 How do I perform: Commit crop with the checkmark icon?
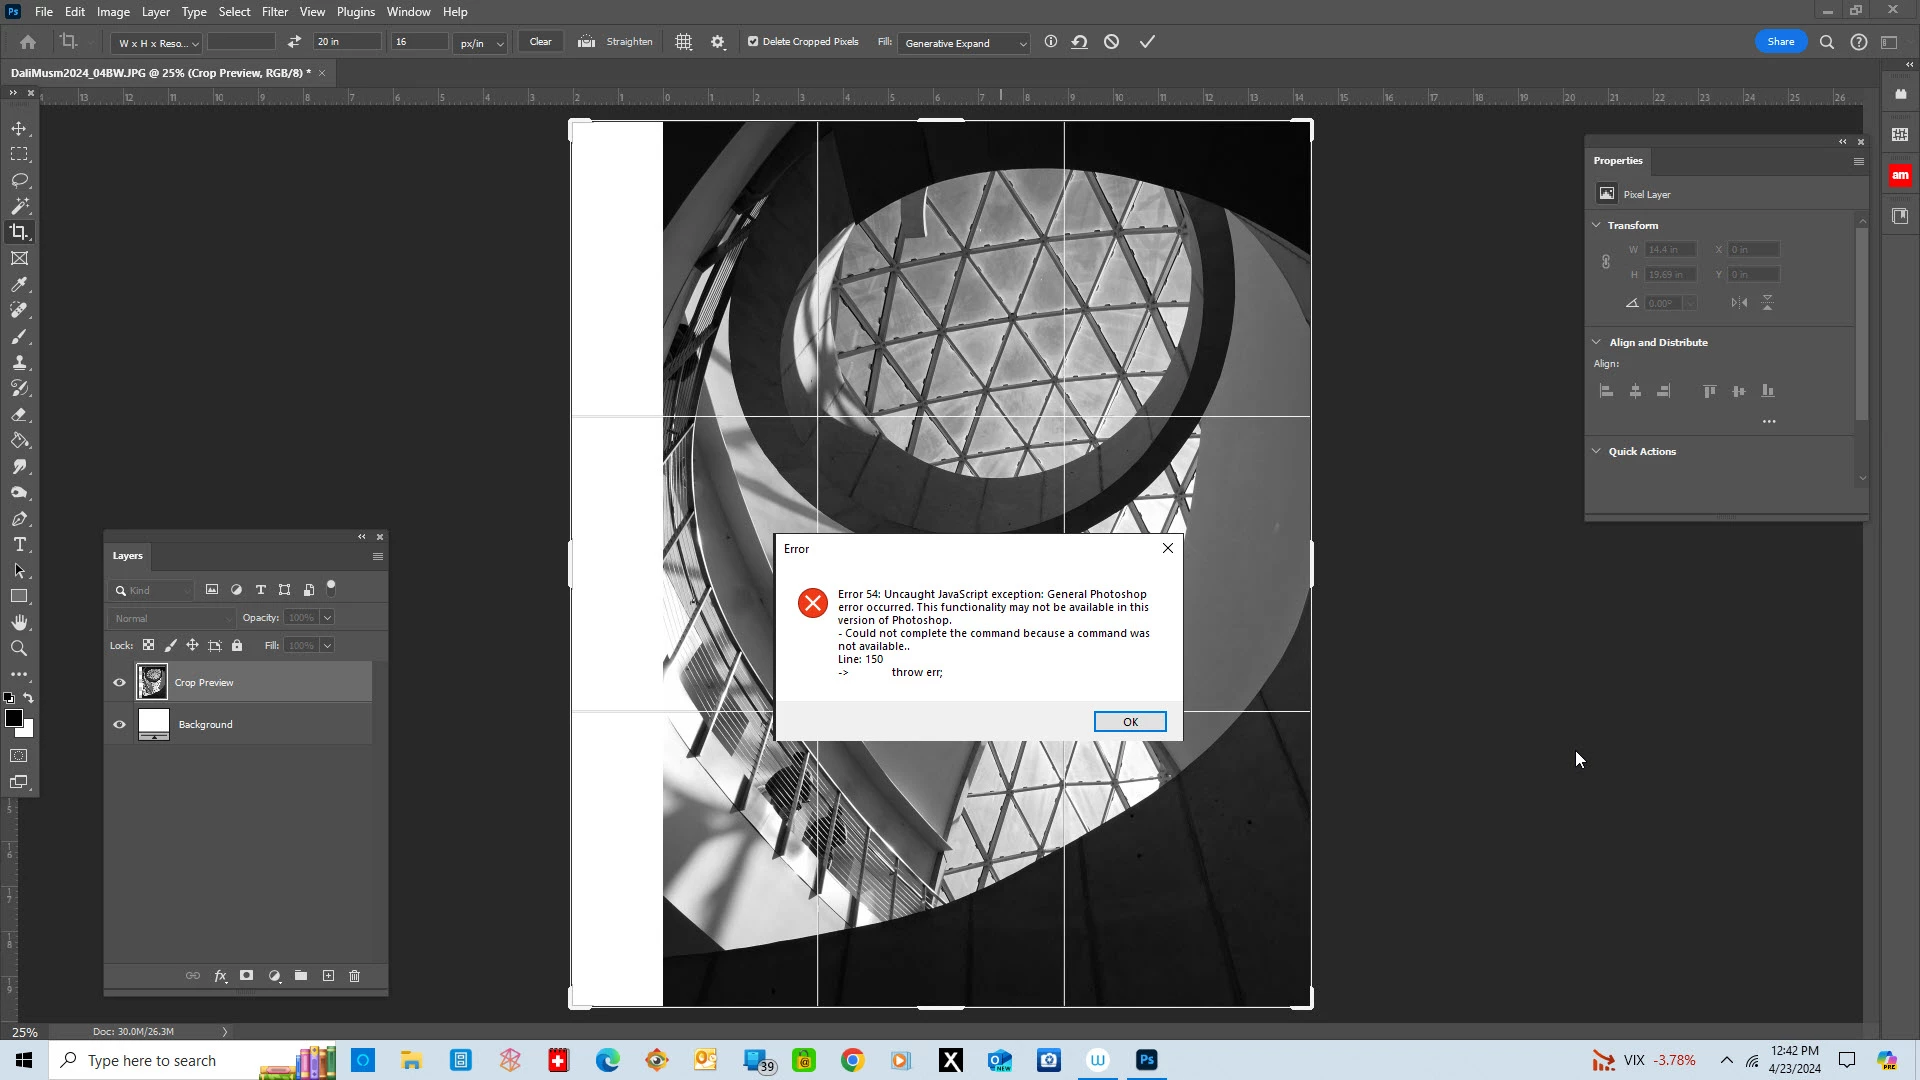1147,42
